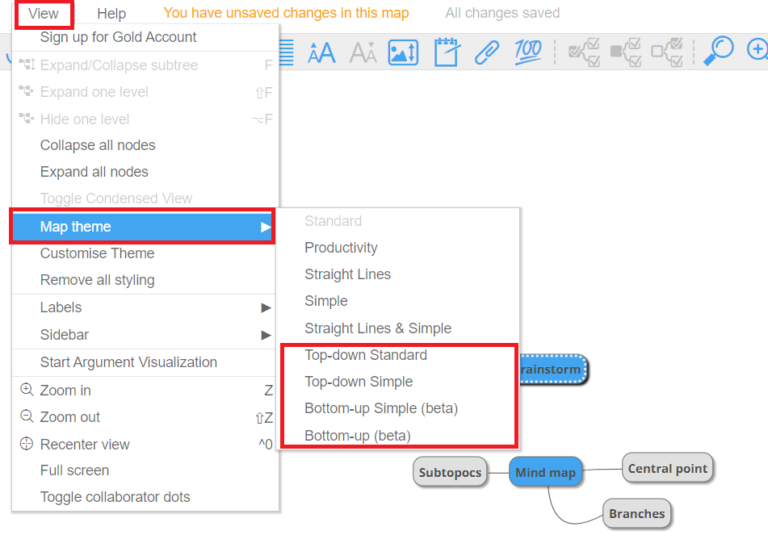The width and height of the screenshot is (768, 560).
Task: Click the Recenter view crosshair icon
Action: (26, 444)
